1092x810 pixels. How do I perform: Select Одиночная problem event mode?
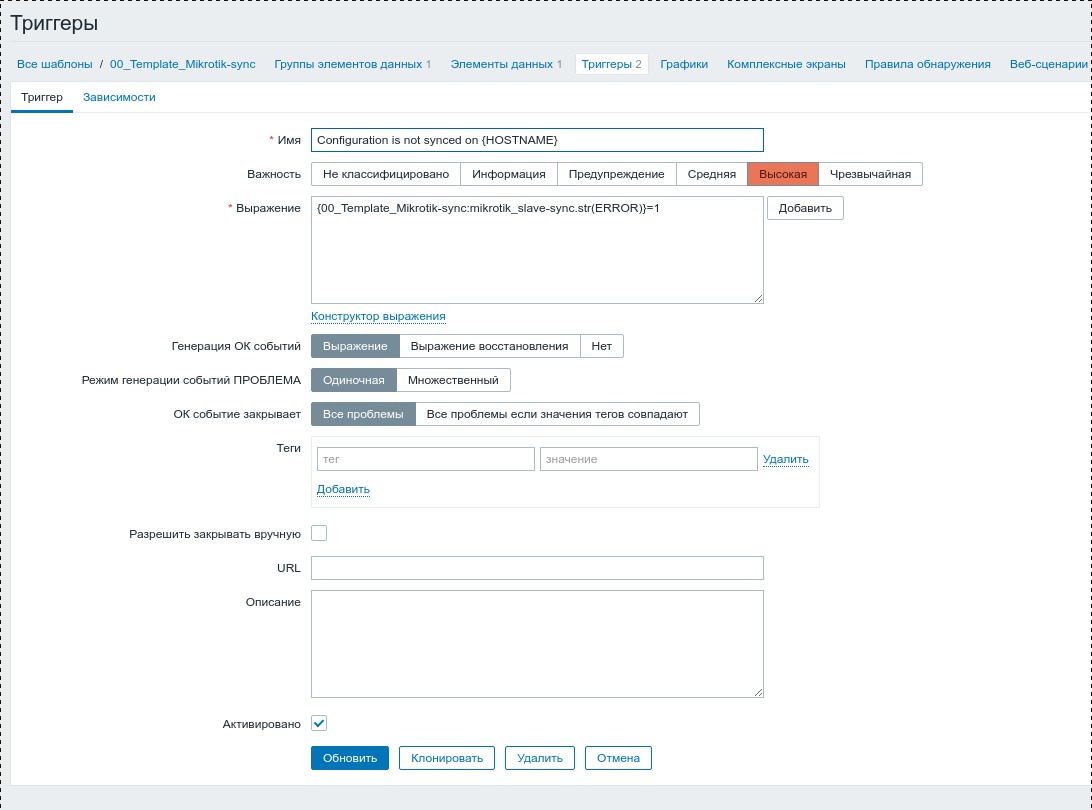[x=354, y=380]
